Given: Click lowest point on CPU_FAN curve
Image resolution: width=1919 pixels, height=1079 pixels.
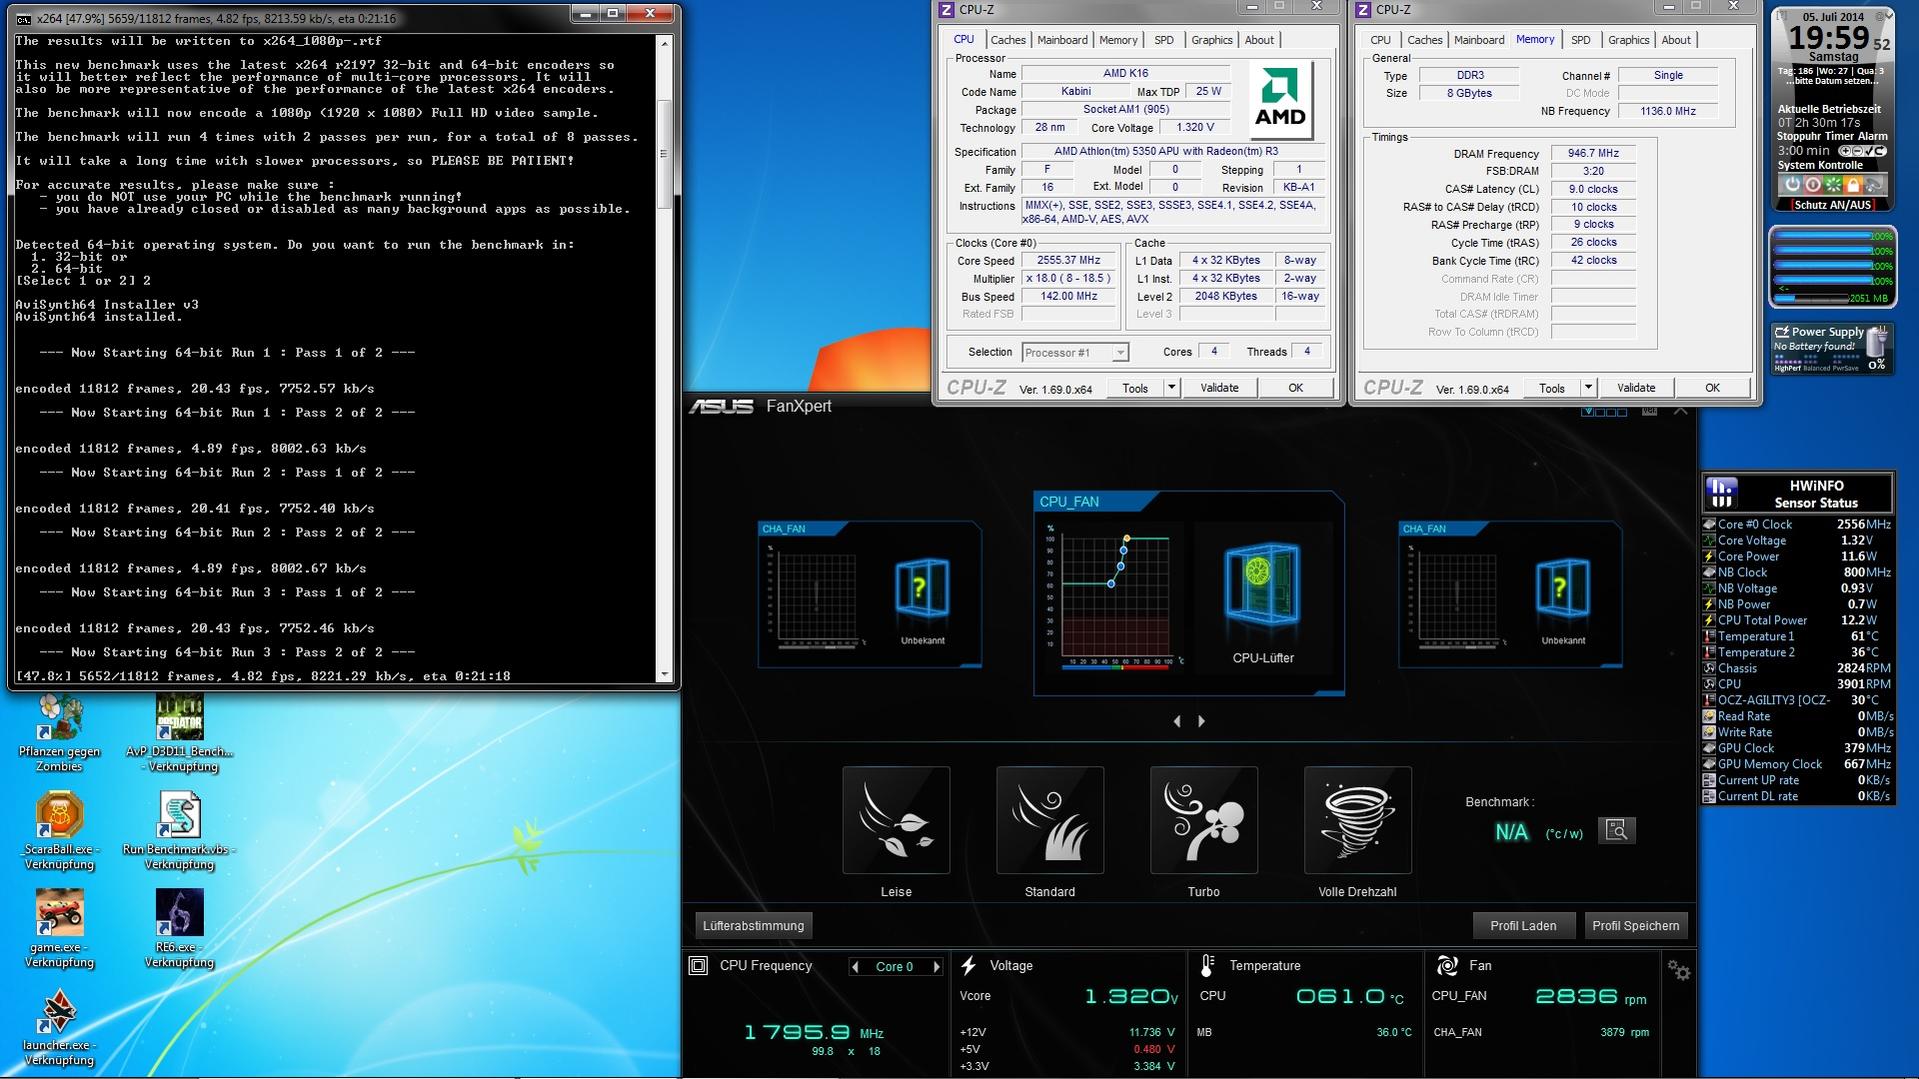Looking at the screenshot, I should [x=1111, y=584].
